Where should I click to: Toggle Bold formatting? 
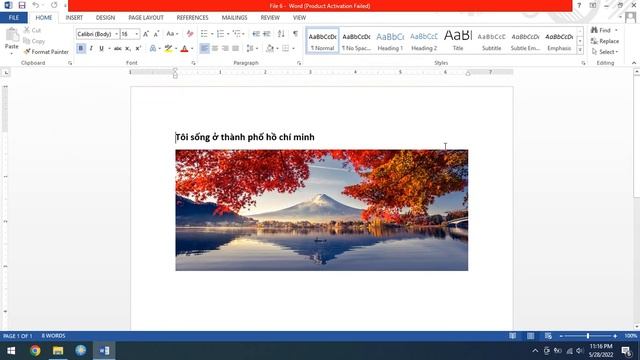coord(81,49)
